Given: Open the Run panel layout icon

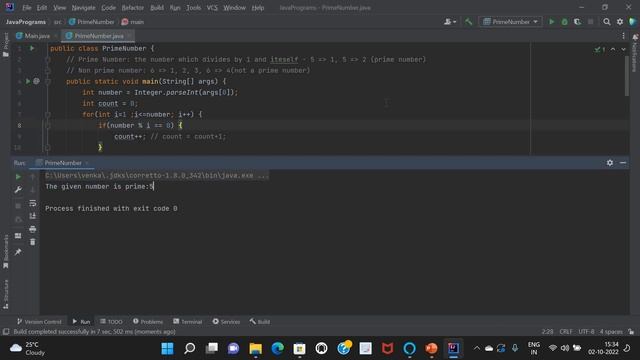Looking at the screenshot, I should [18, 236].
